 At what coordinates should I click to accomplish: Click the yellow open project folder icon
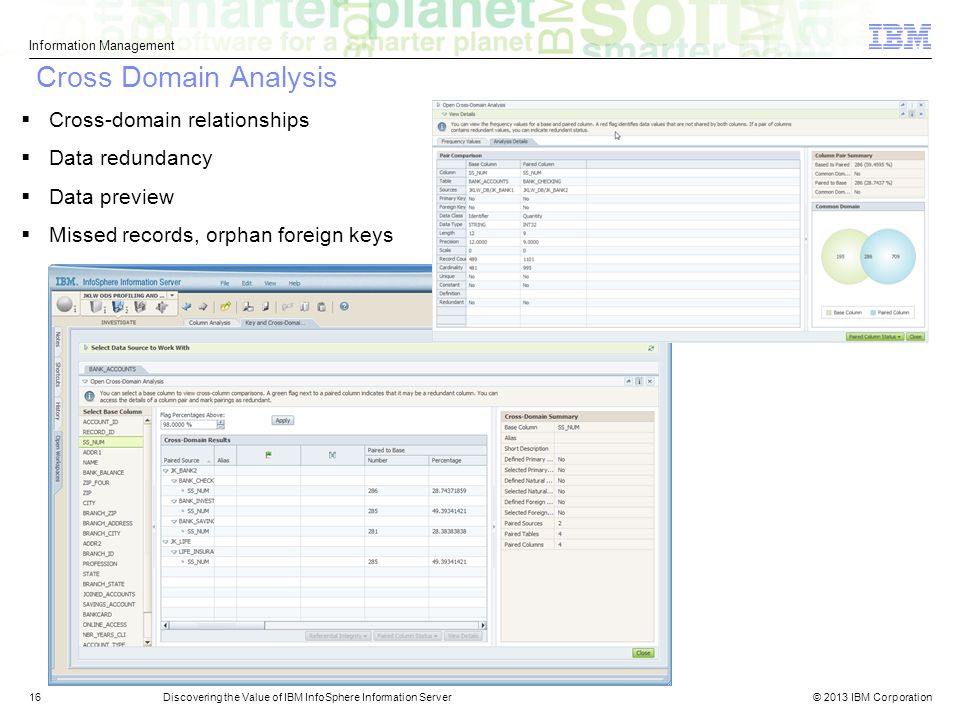tap(226, 307)
